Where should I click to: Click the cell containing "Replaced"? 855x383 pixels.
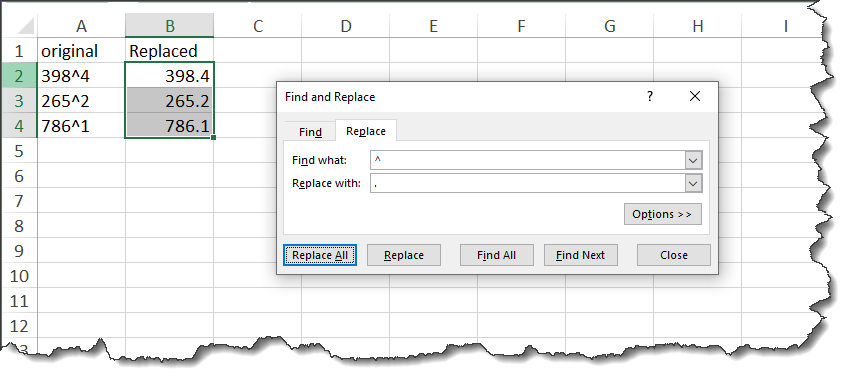point(170,51)
